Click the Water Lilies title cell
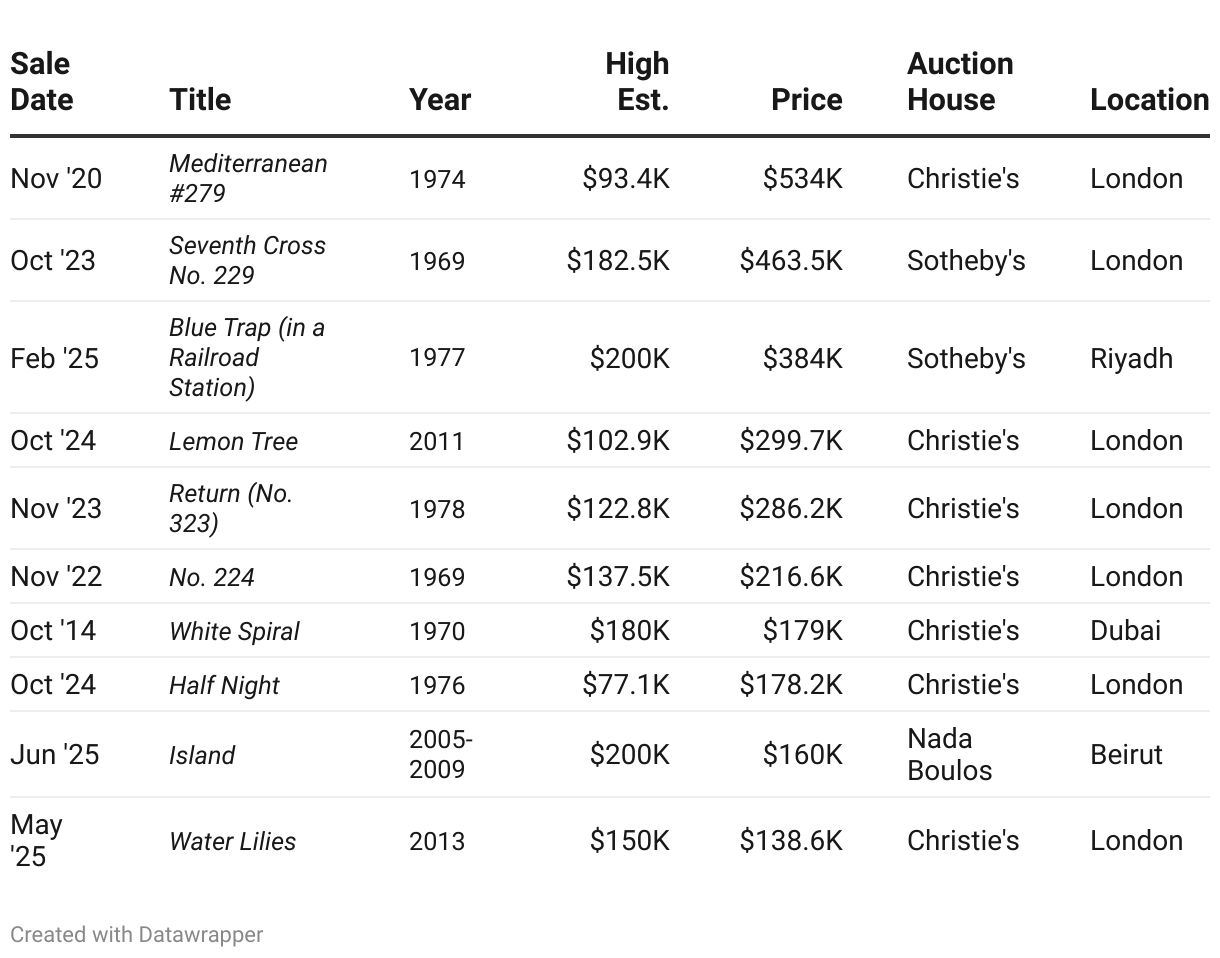 click(232, 841)
